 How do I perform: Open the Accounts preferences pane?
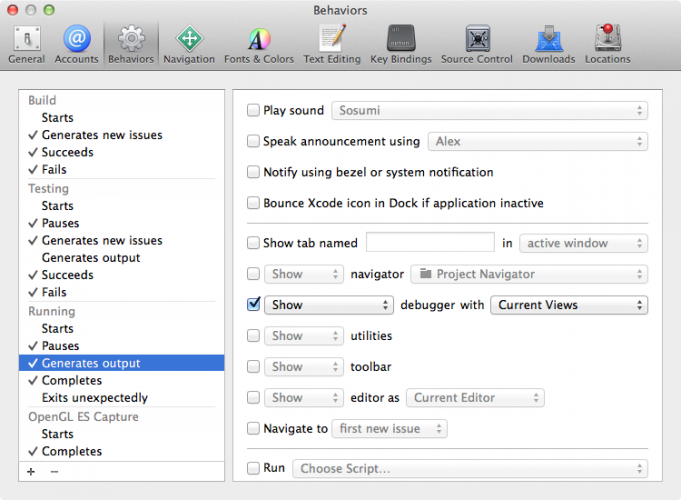click(x=76, y=44)
